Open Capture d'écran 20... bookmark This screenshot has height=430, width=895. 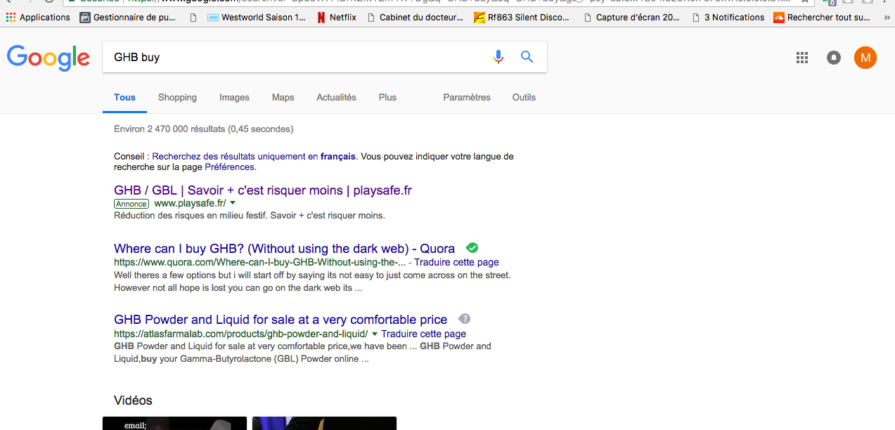(632, 18)
